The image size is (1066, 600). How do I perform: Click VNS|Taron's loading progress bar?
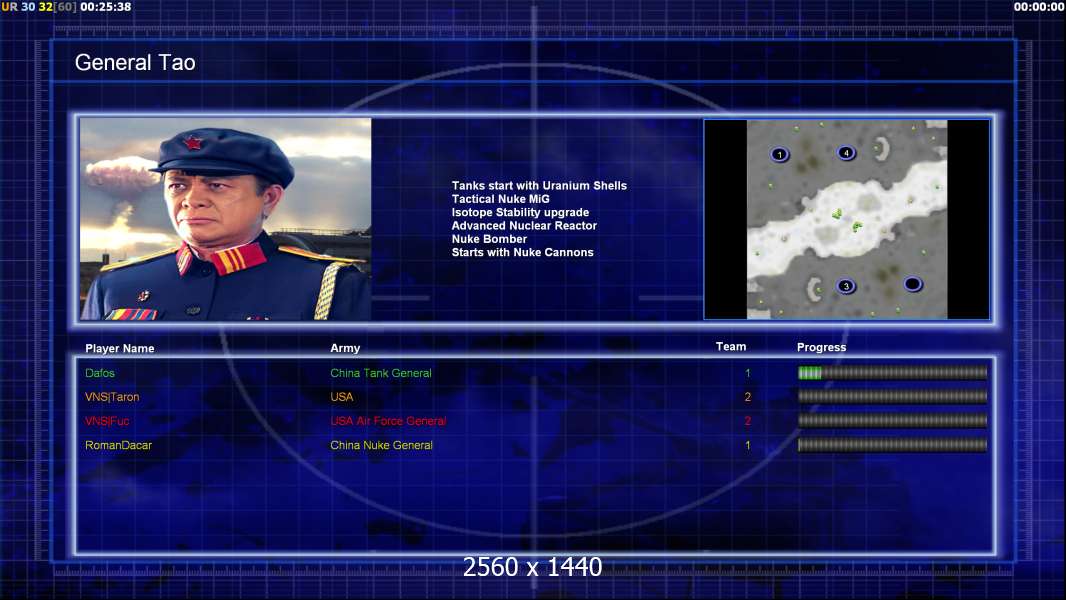point(892,396)
